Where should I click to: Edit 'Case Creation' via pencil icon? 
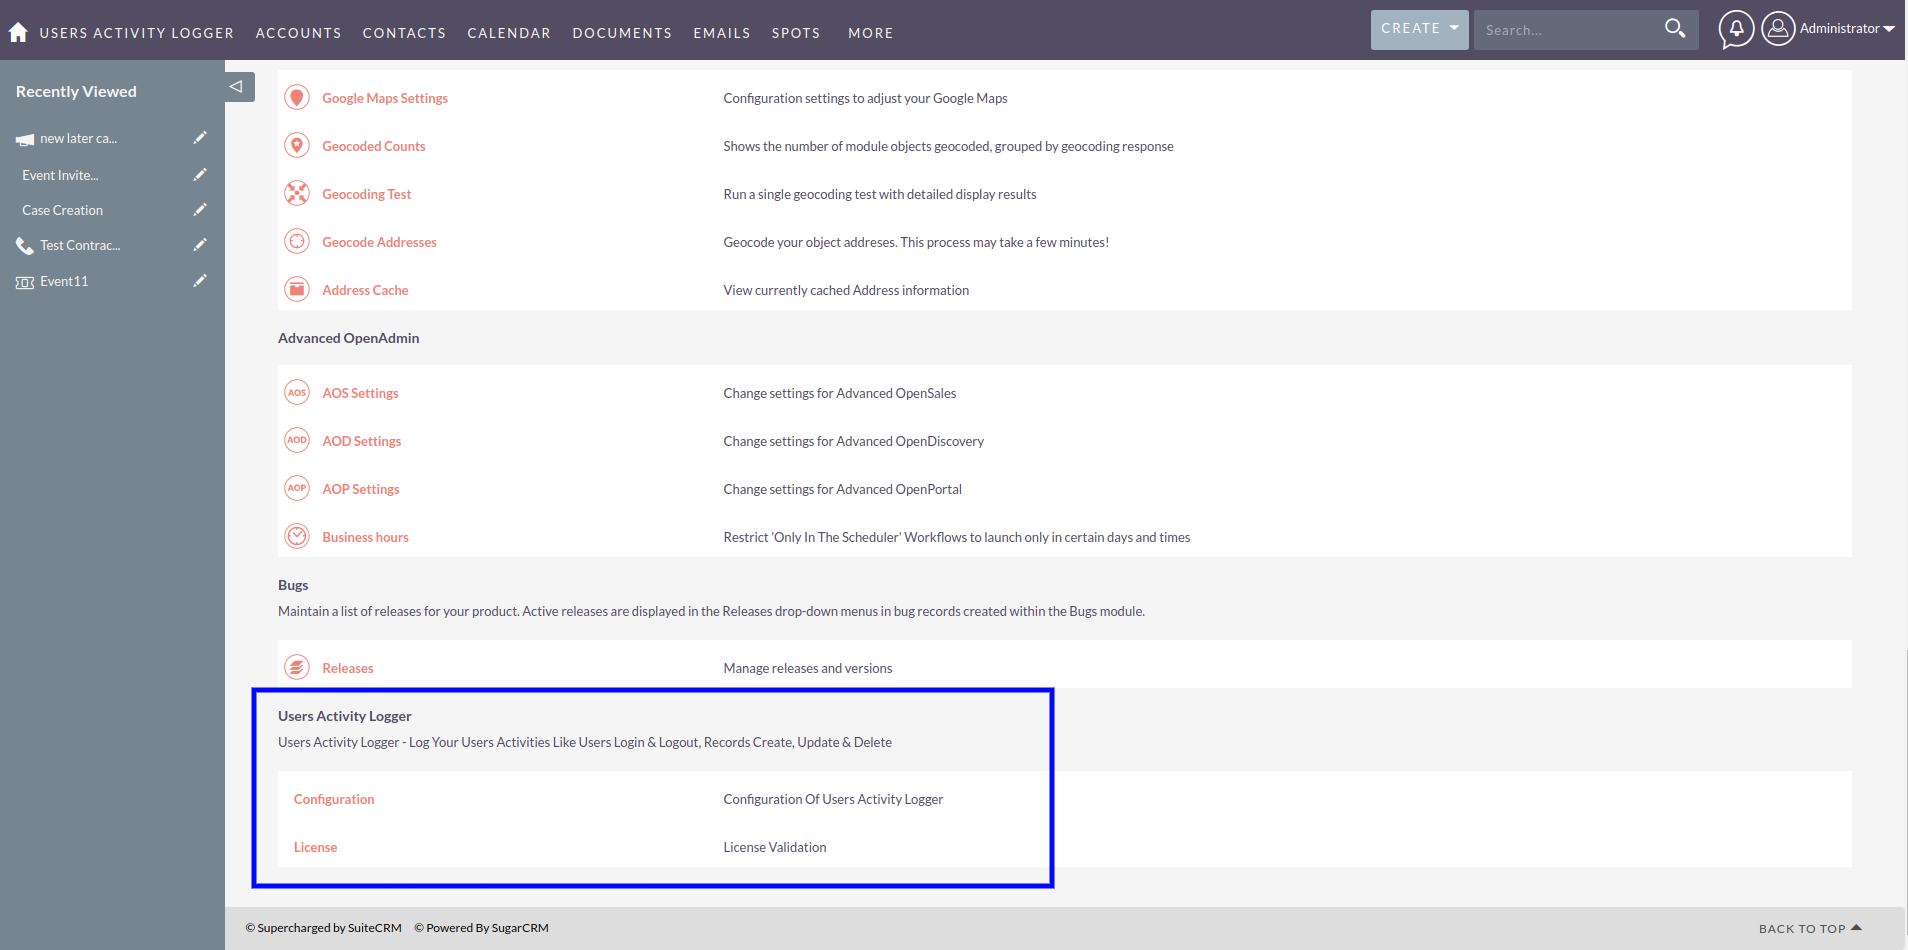point(200,210)
